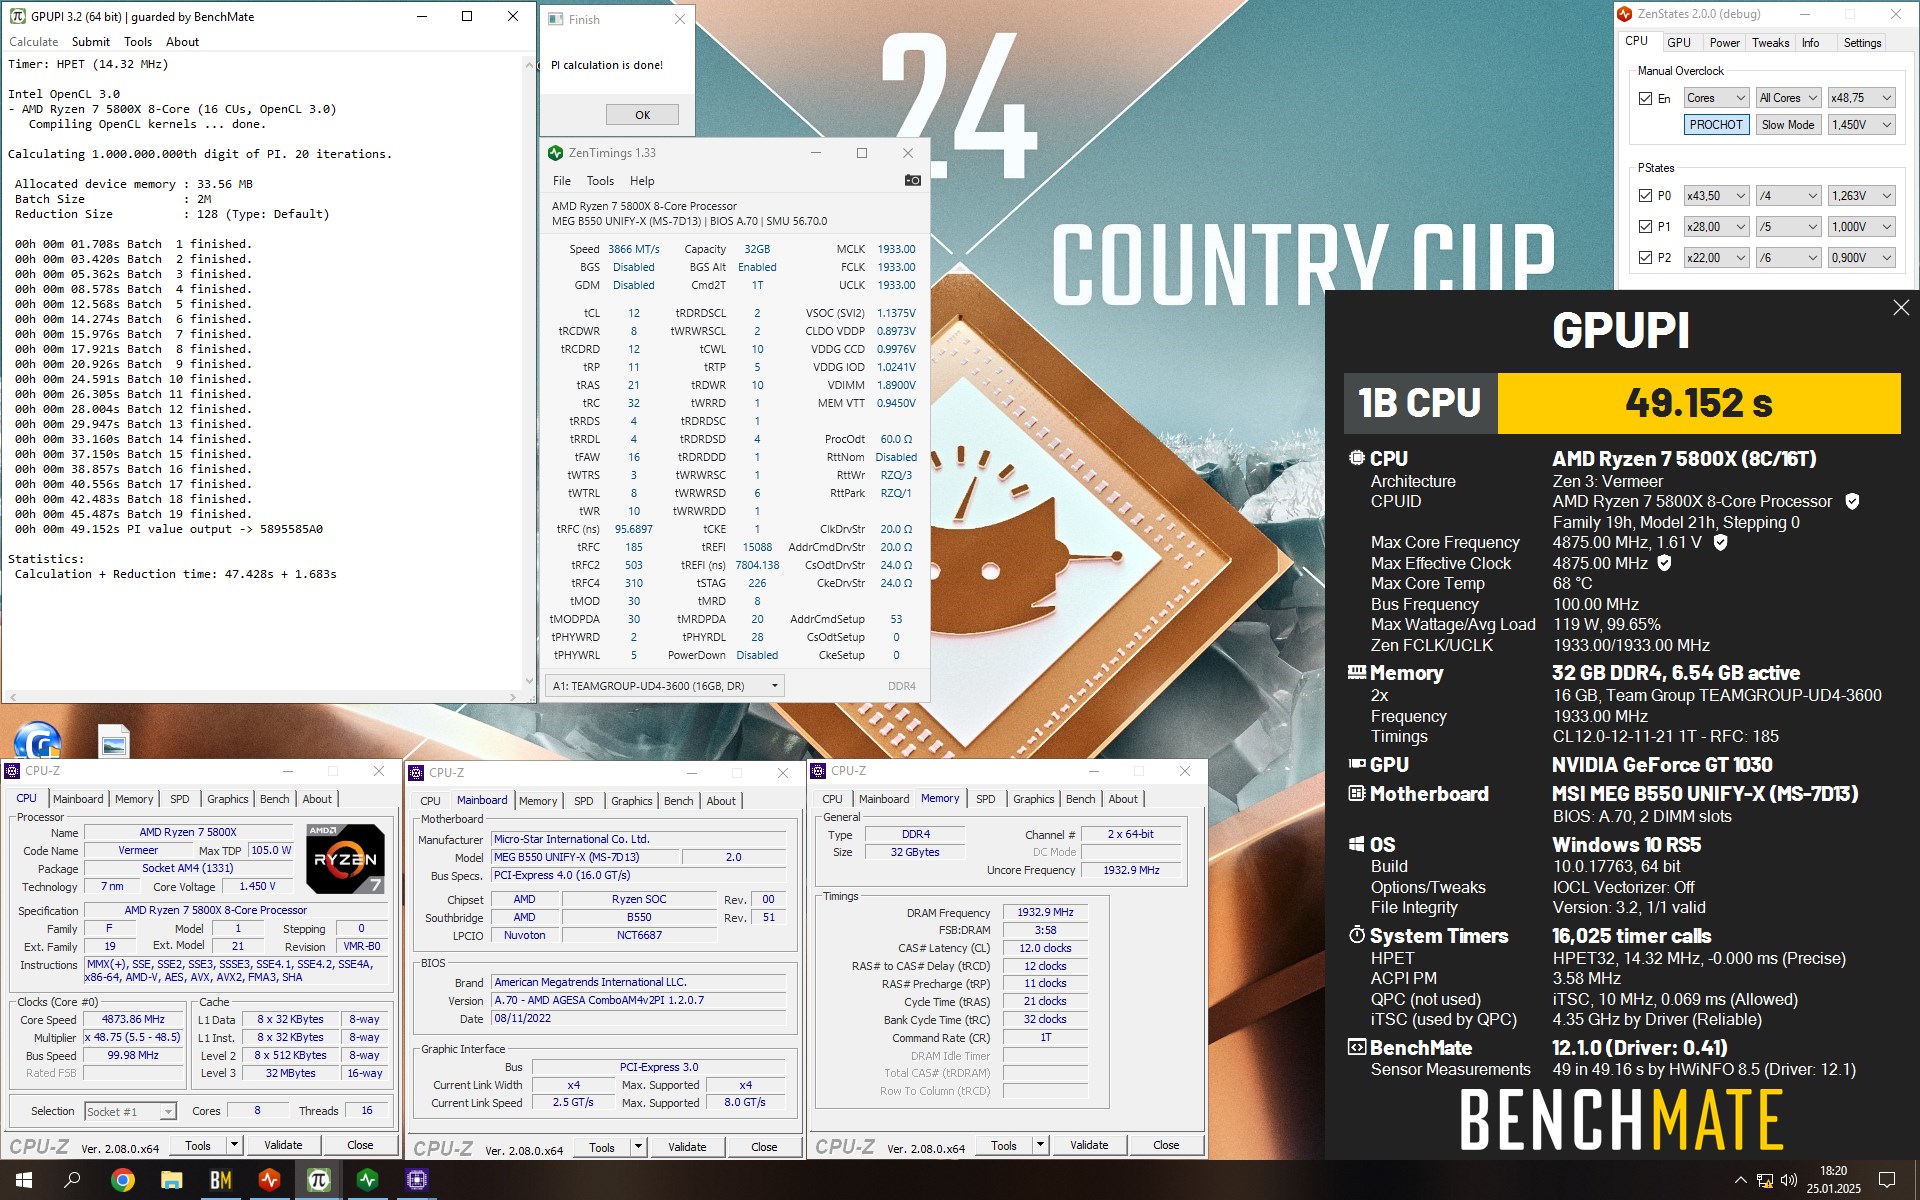Open P1 1,000V voltage dropdown

point(1861,227)
